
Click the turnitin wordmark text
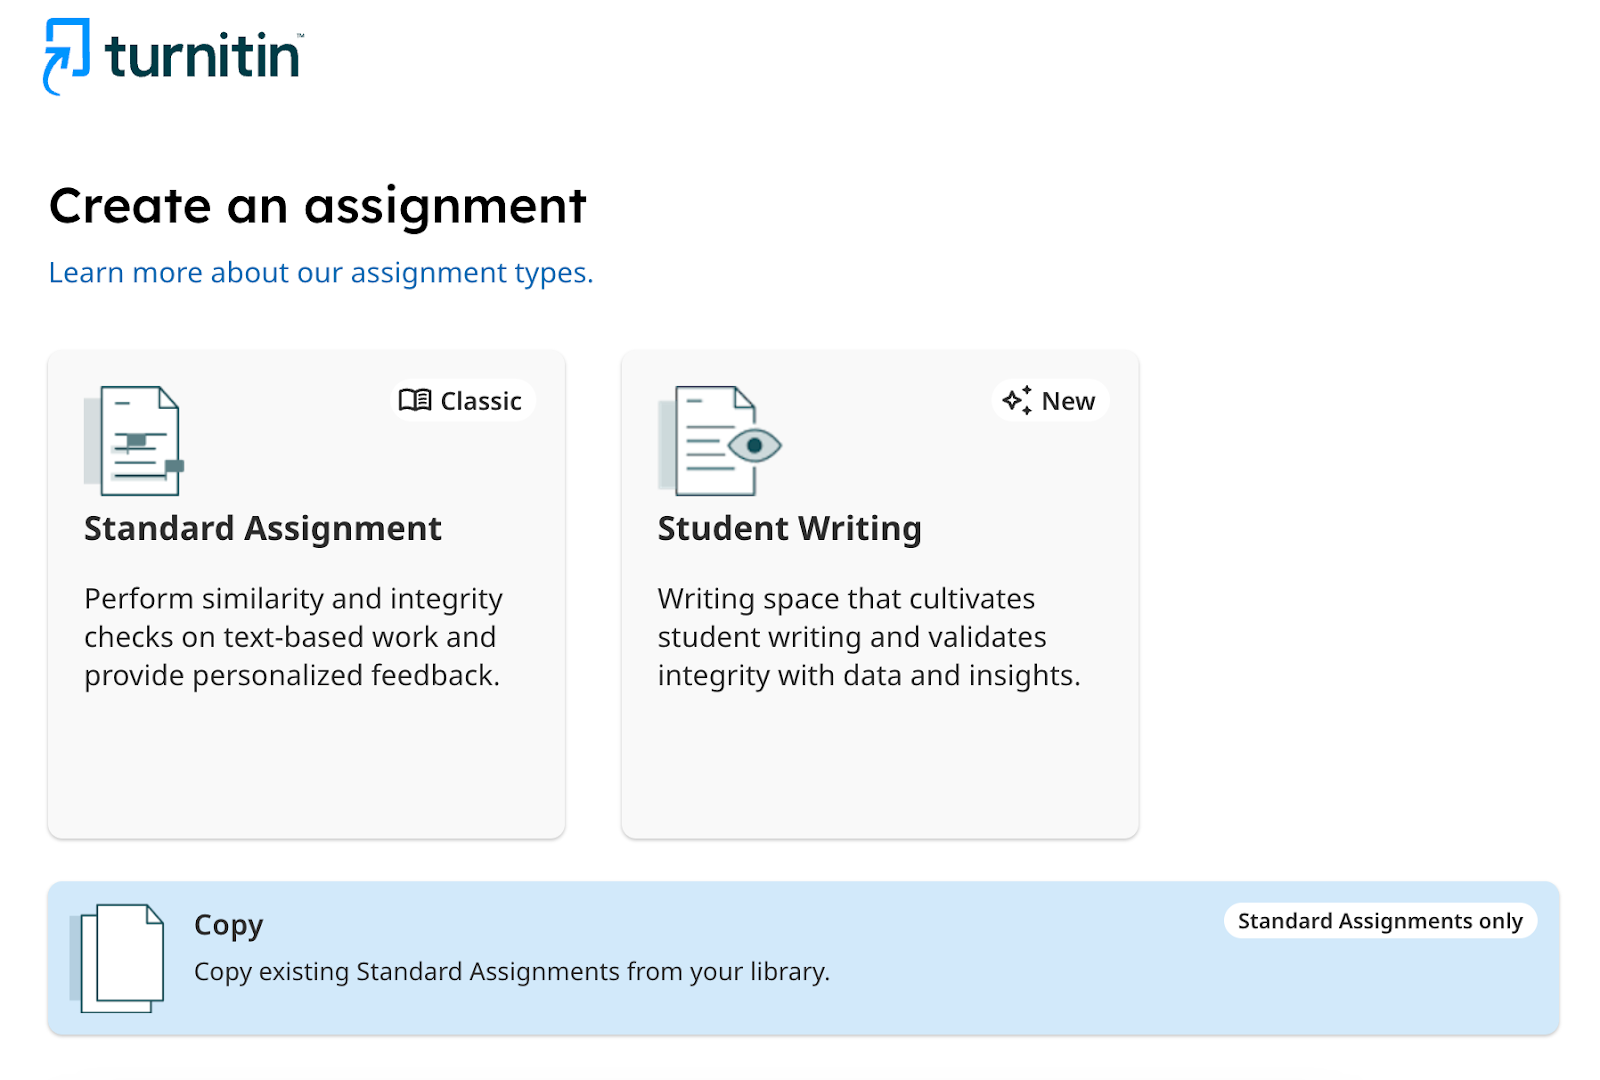click(203, 56)
